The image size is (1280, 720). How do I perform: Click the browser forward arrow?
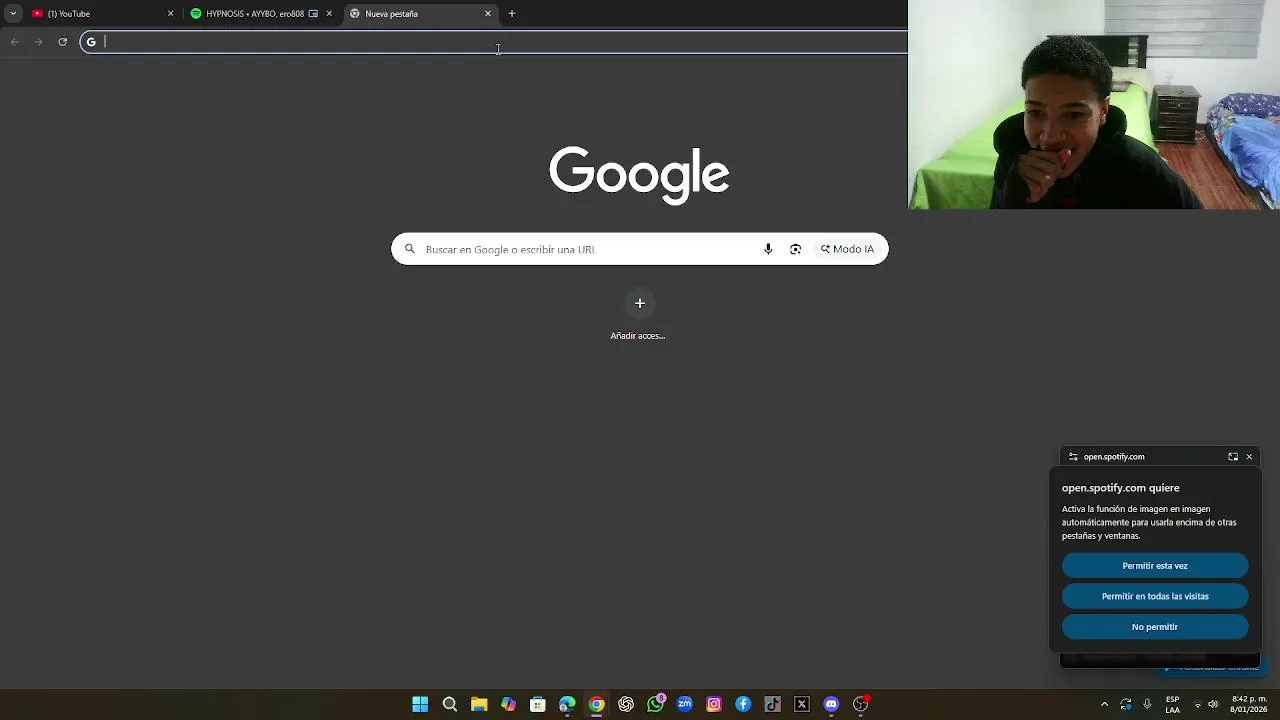click(38, 41)
